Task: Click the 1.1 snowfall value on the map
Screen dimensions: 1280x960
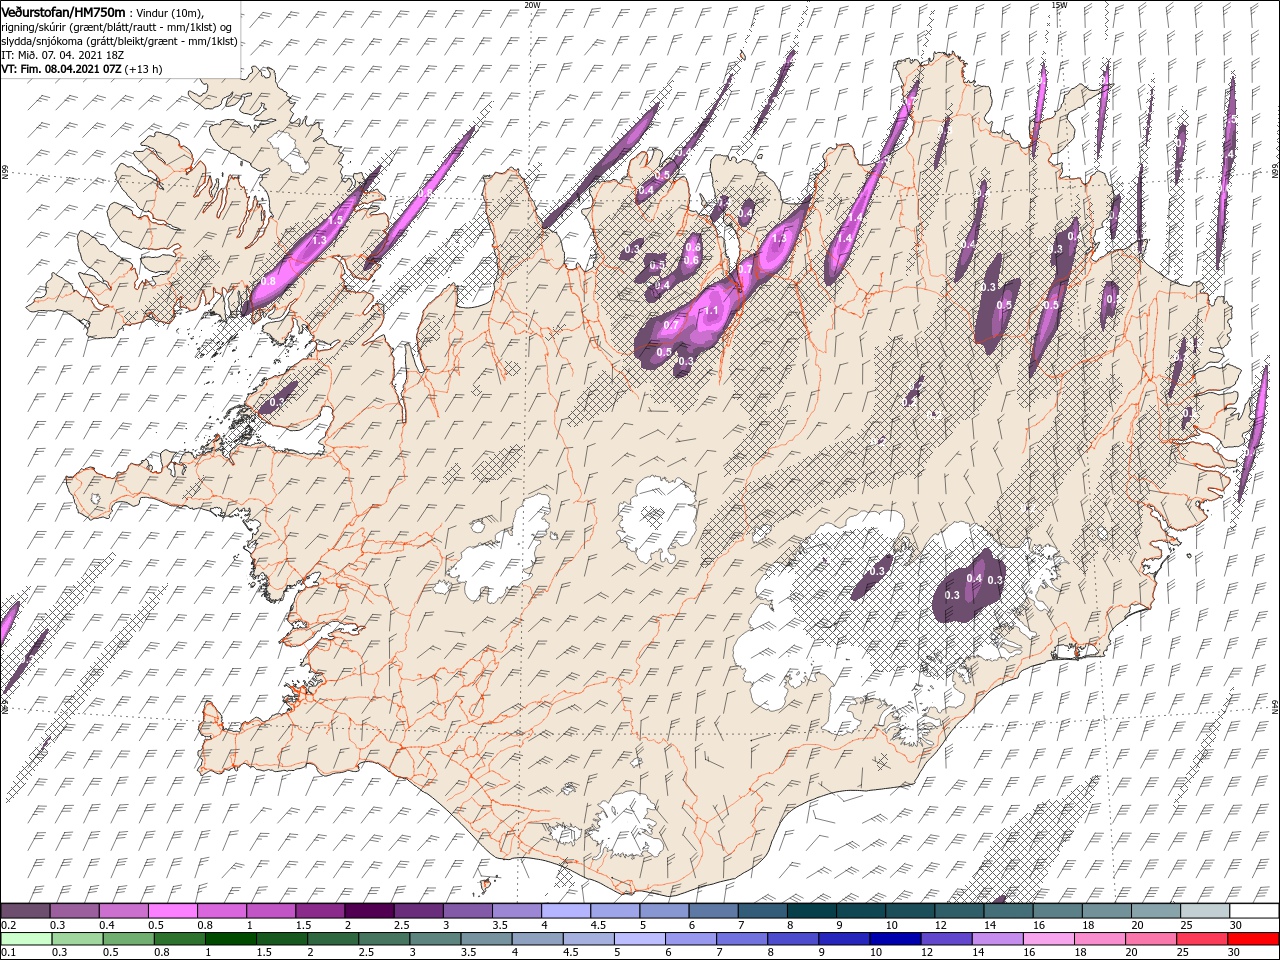Action: point(711,311)
